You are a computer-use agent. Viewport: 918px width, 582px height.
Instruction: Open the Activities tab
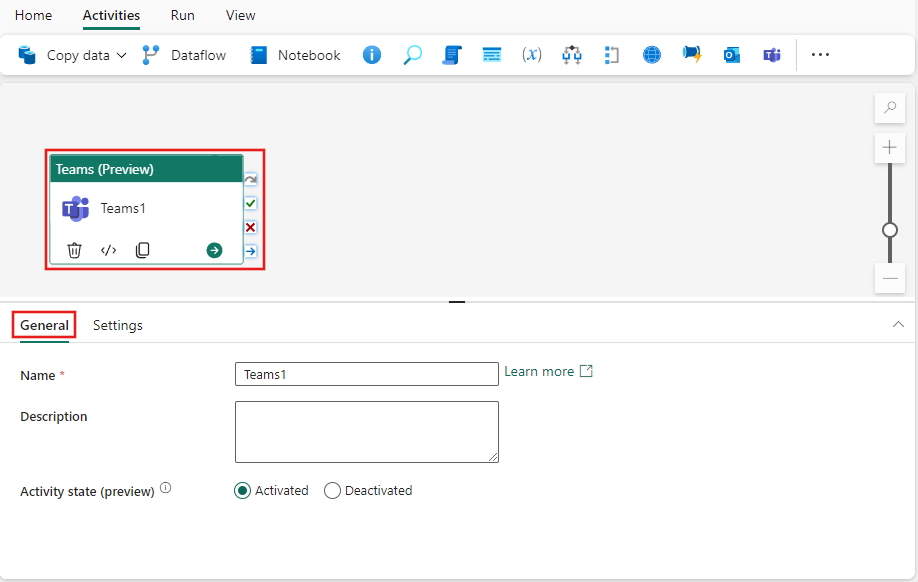111,15
